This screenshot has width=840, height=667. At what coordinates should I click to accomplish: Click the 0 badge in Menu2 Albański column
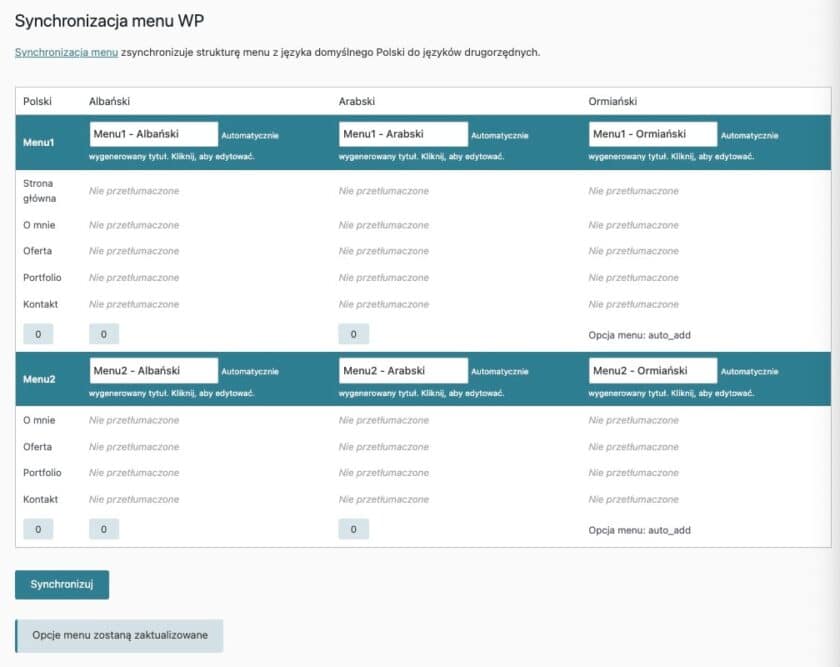pyautogui.click(x=104, y=529)
